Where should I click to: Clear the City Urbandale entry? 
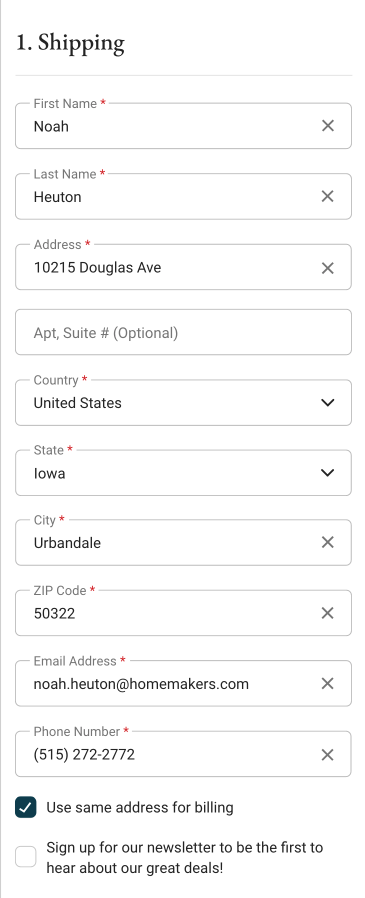point(327,542)
